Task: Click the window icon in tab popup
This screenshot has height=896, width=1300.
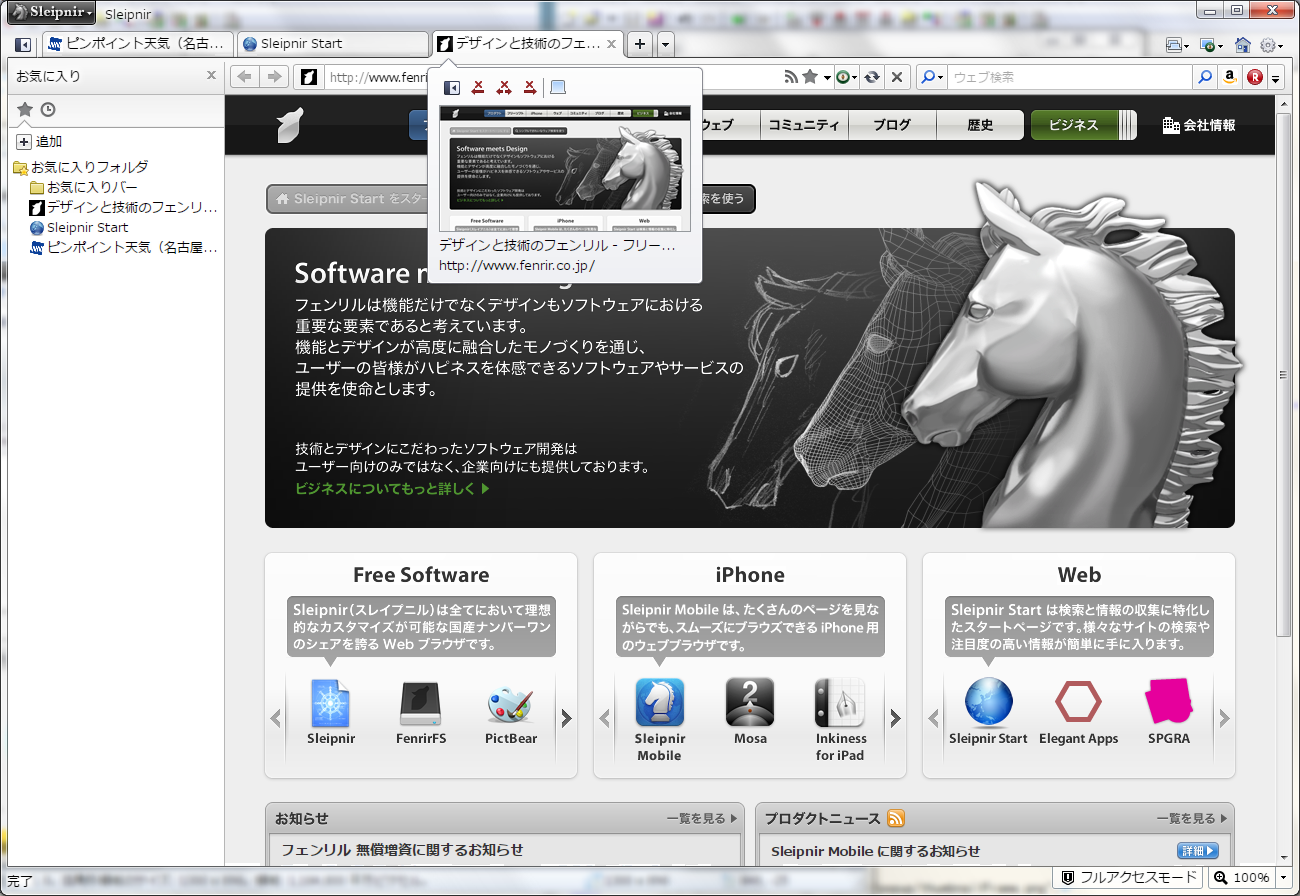Action: 559,88
